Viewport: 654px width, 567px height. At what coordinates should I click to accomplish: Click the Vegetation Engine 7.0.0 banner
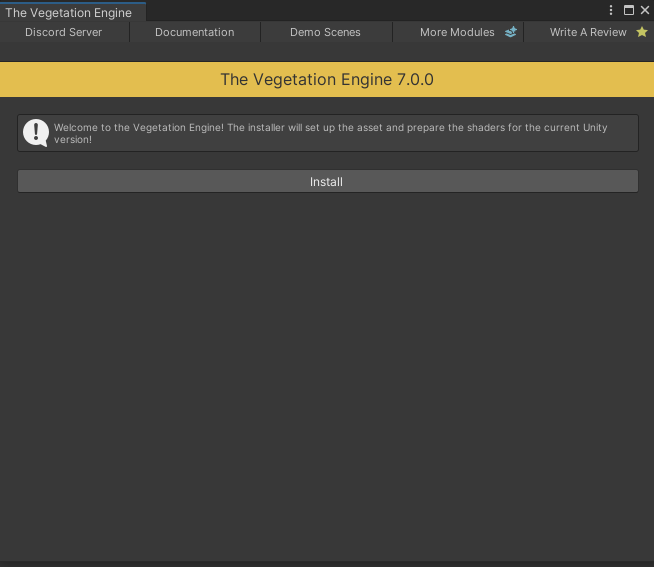(327, 80)
